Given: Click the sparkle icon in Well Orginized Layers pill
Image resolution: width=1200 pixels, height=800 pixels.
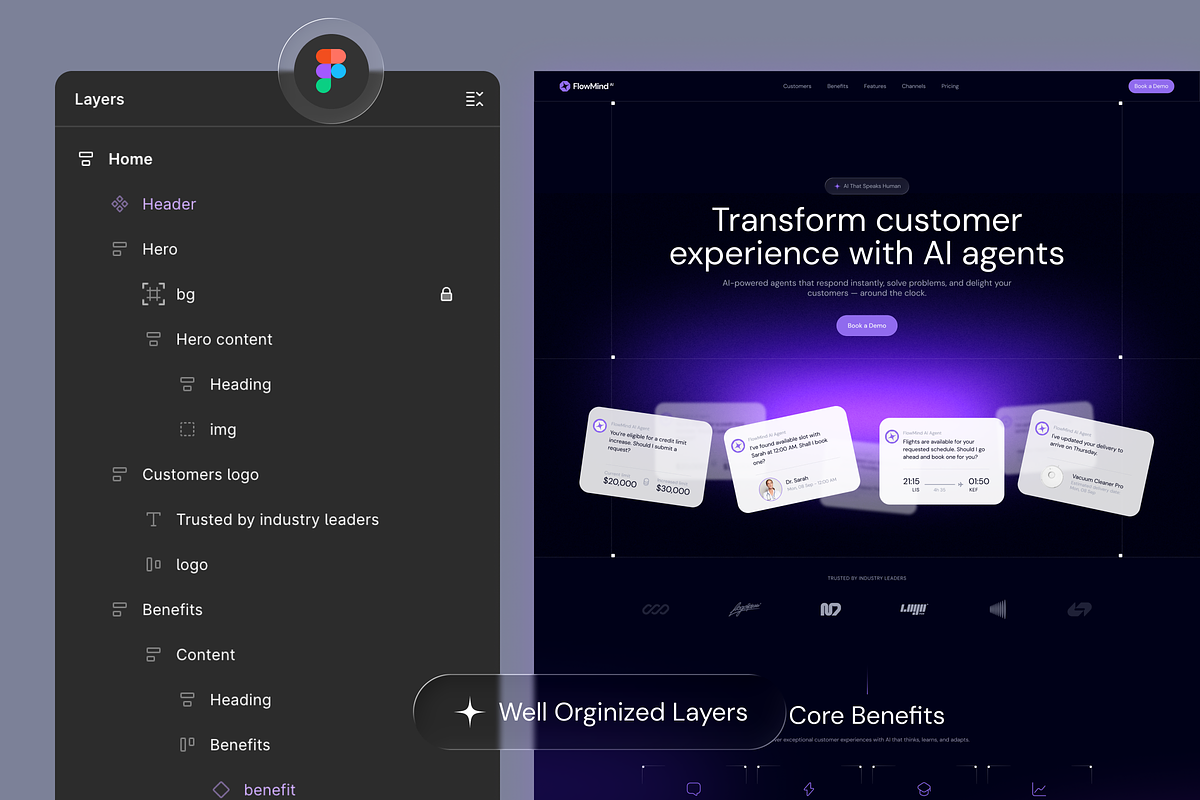Looking at the screenshot, I should point(469,712).
